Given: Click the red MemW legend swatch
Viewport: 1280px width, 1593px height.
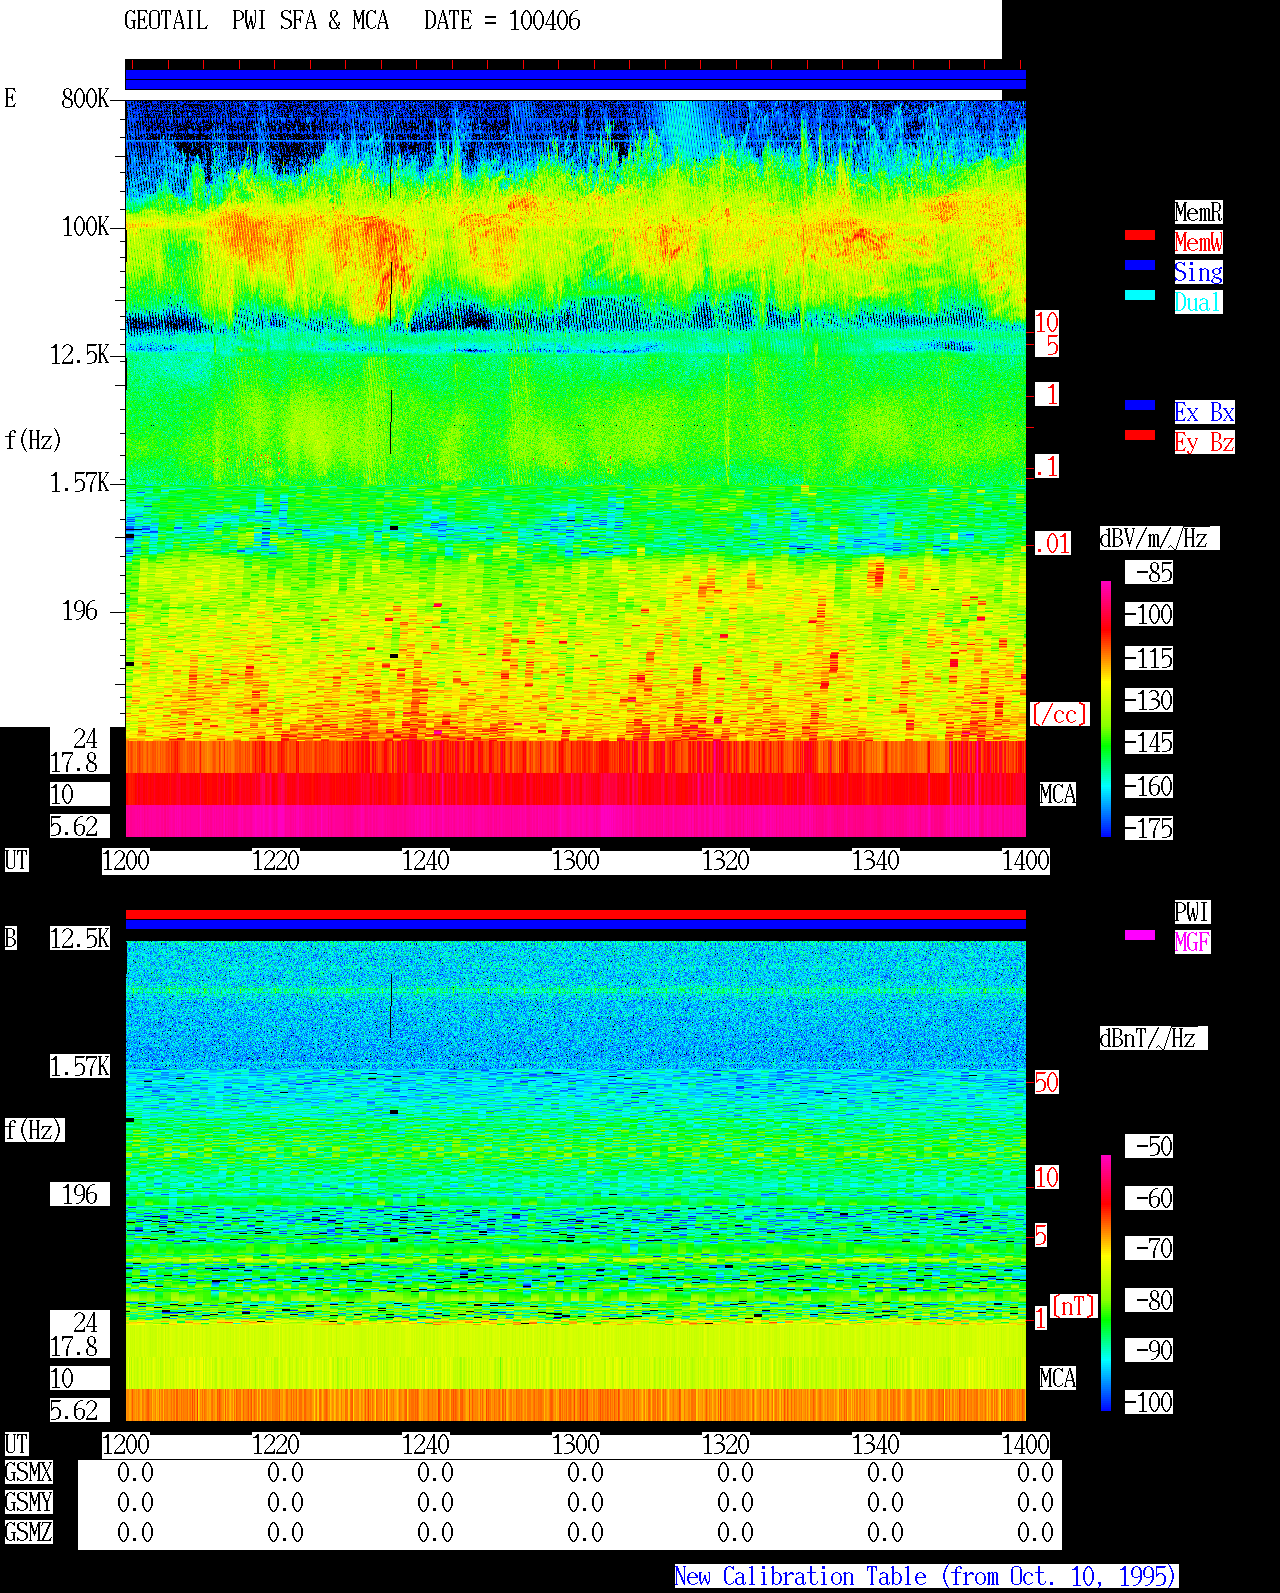Looking at the screenshot, I should point(1140,235).
